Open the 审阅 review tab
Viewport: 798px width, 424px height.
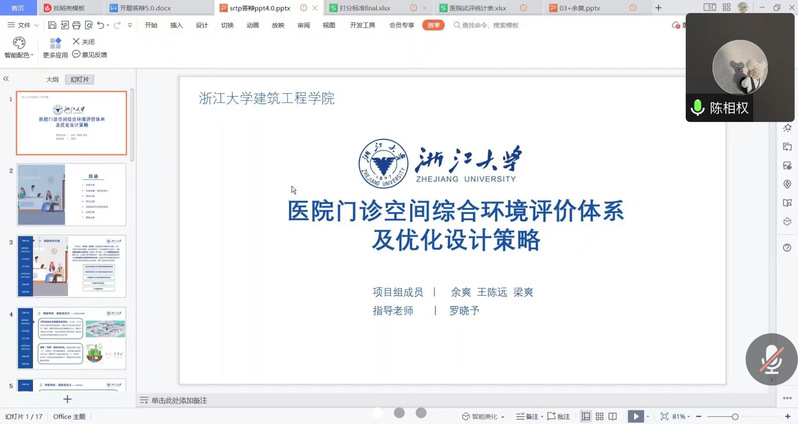click(x=303, y=25)
